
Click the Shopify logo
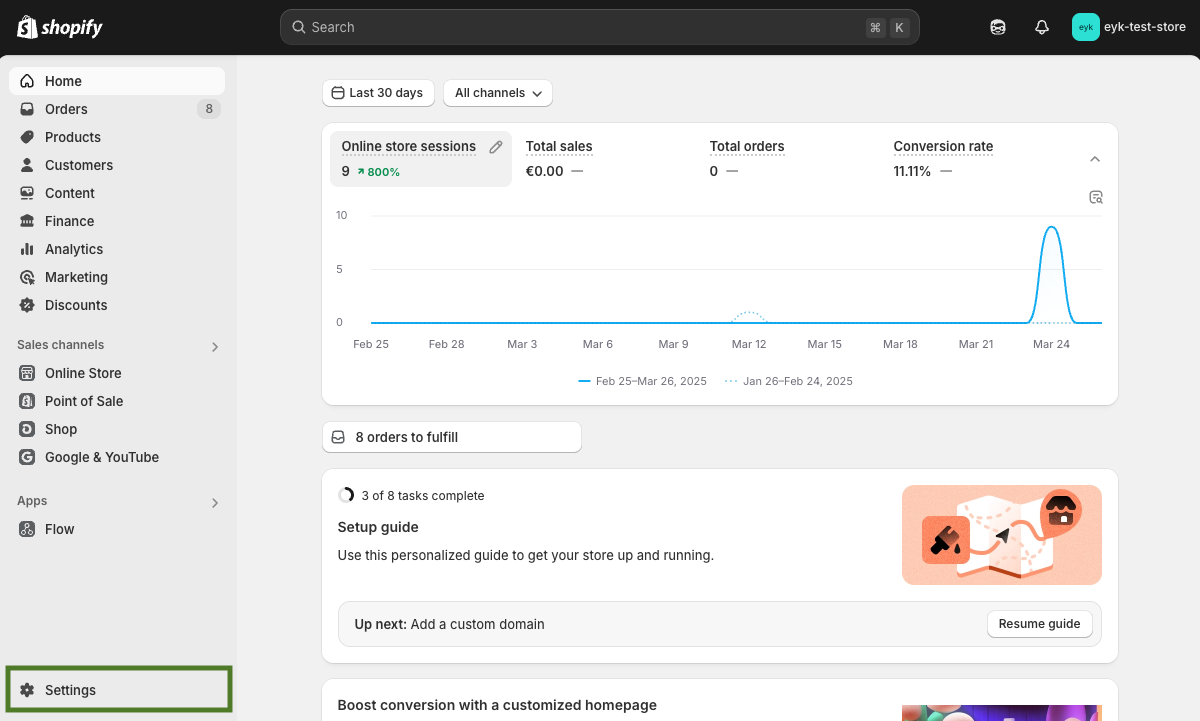click(x=60, y=27)
